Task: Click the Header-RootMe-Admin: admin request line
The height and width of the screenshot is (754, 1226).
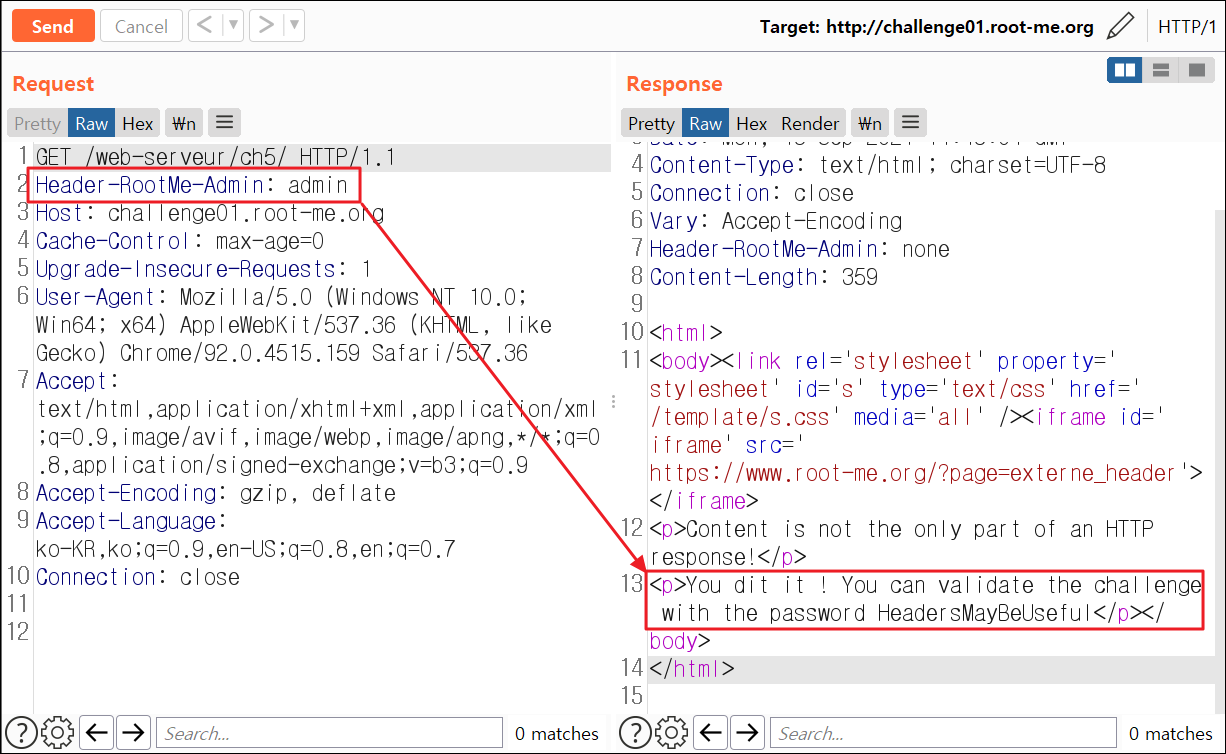Action: pos(192,185)
